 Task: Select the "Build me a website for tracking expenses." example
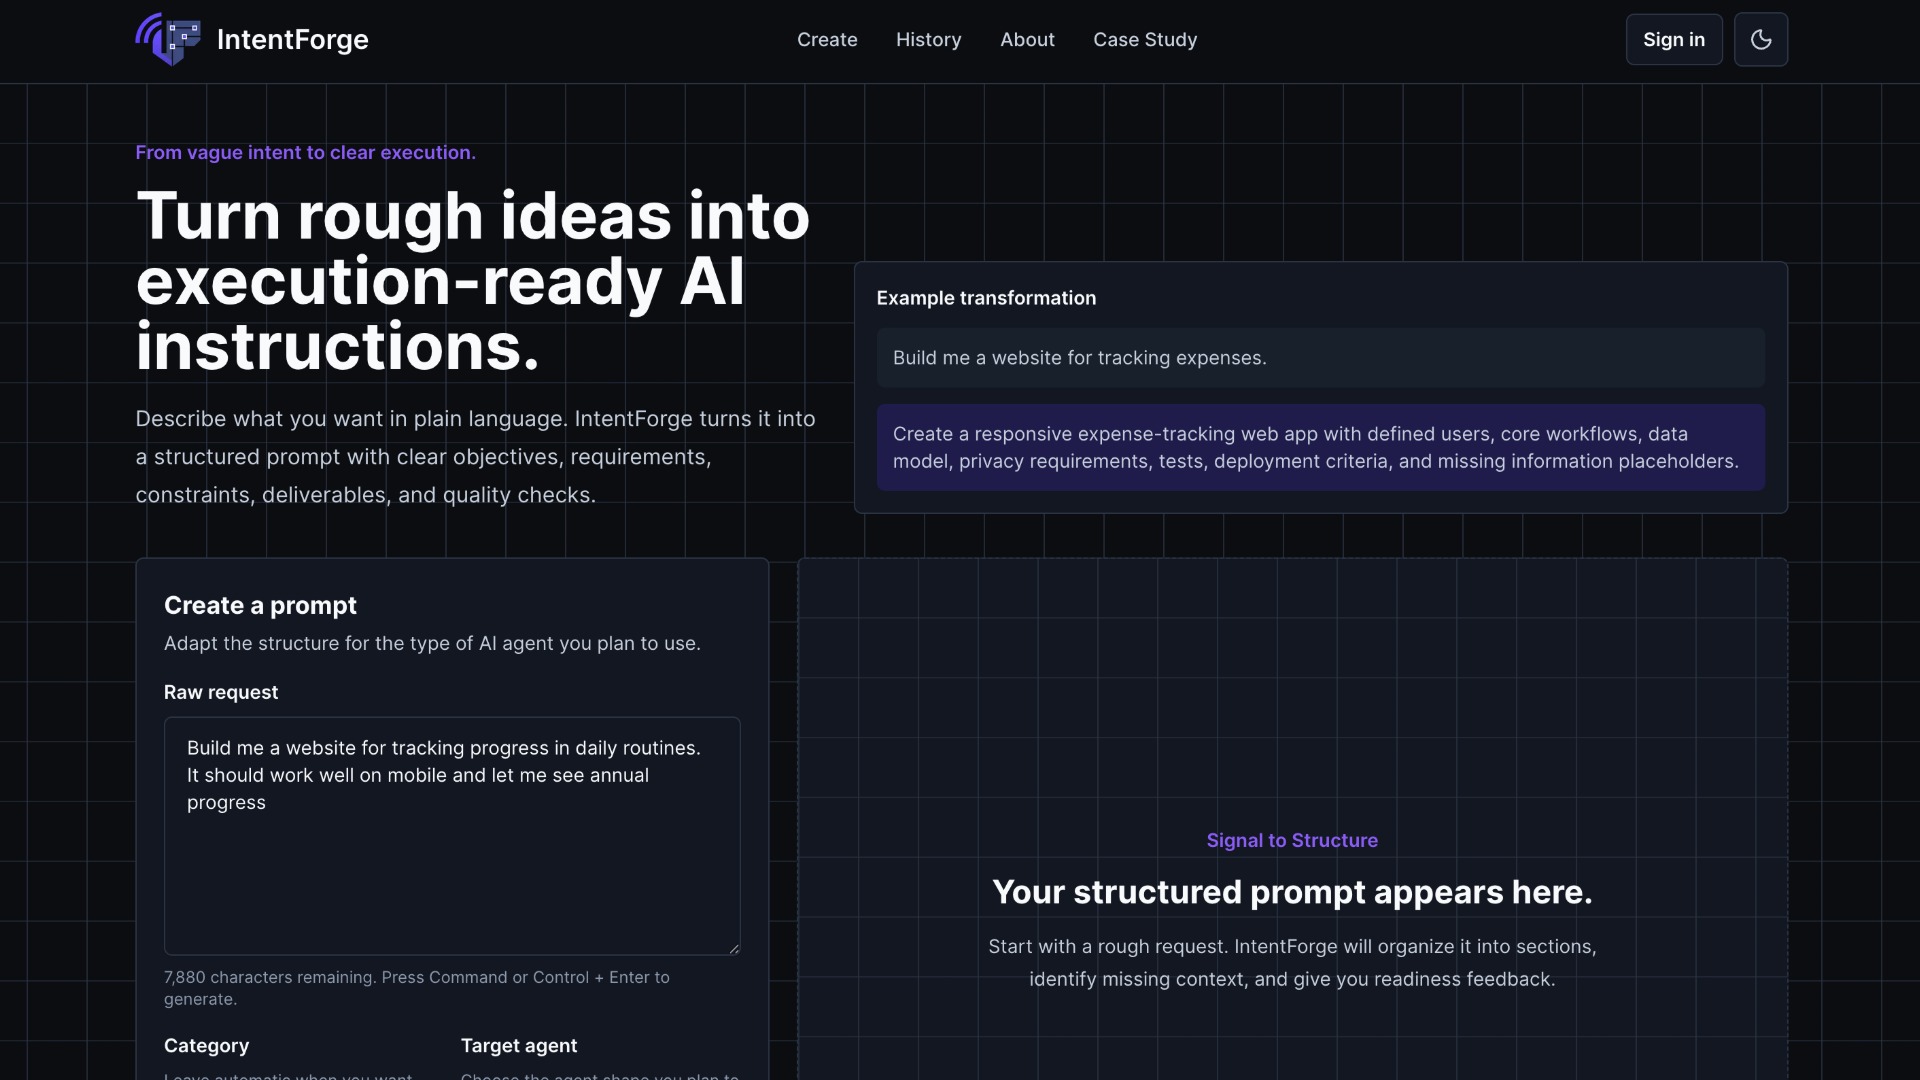pos(1321,358)
